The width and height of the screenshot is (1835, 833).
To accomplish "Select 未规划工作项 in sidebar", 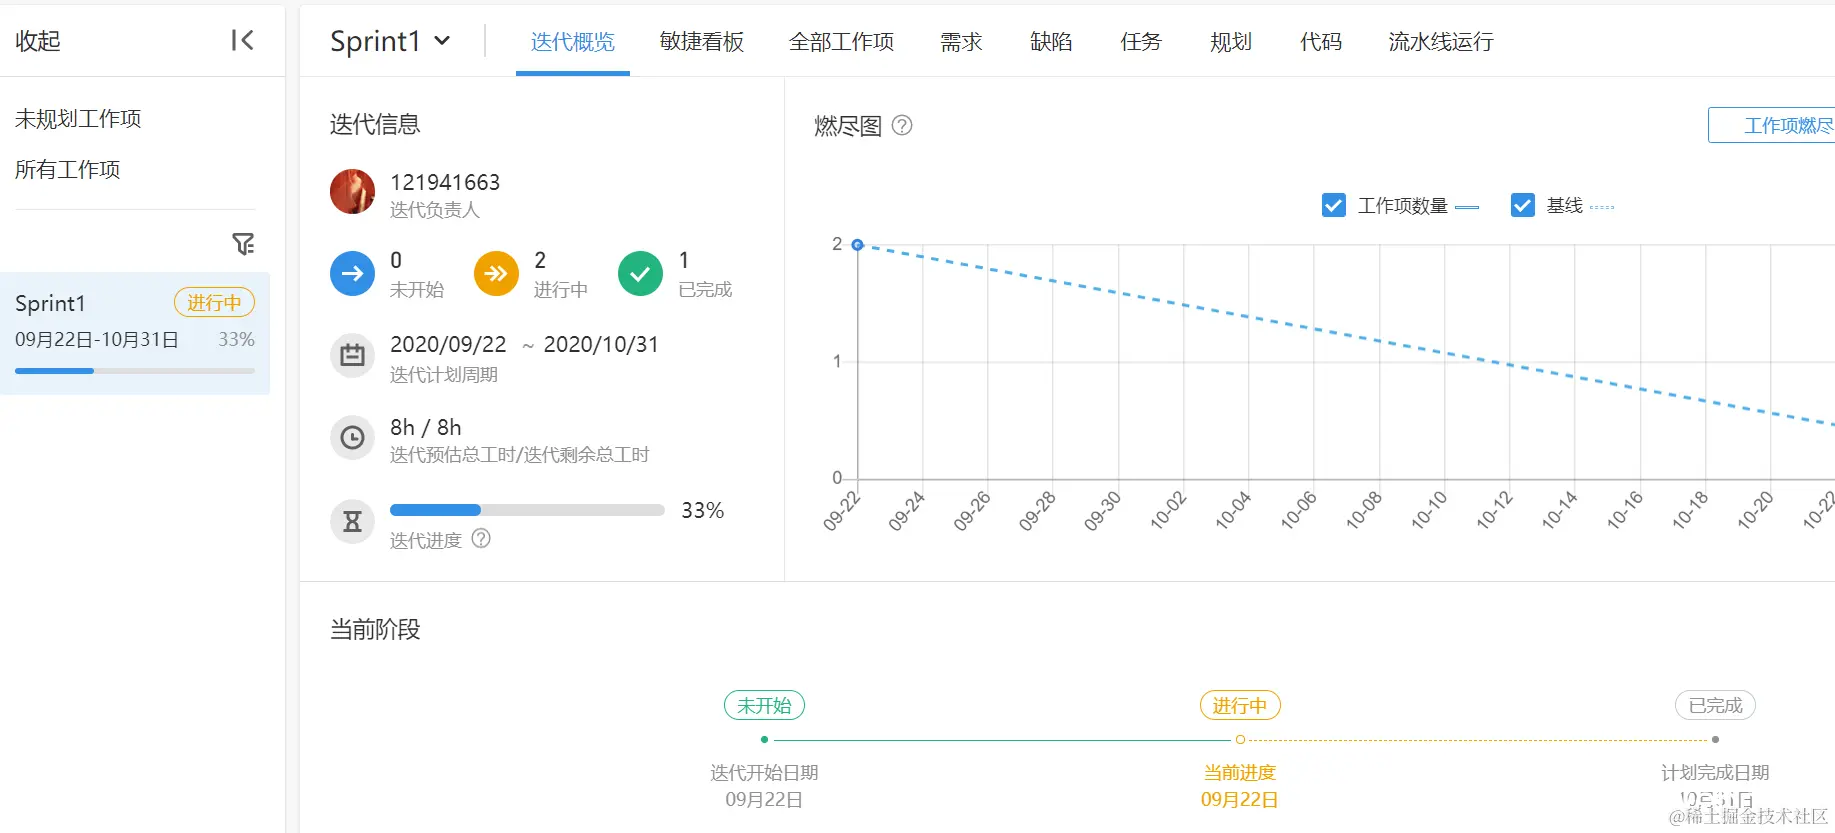I will tap(78, 118).
